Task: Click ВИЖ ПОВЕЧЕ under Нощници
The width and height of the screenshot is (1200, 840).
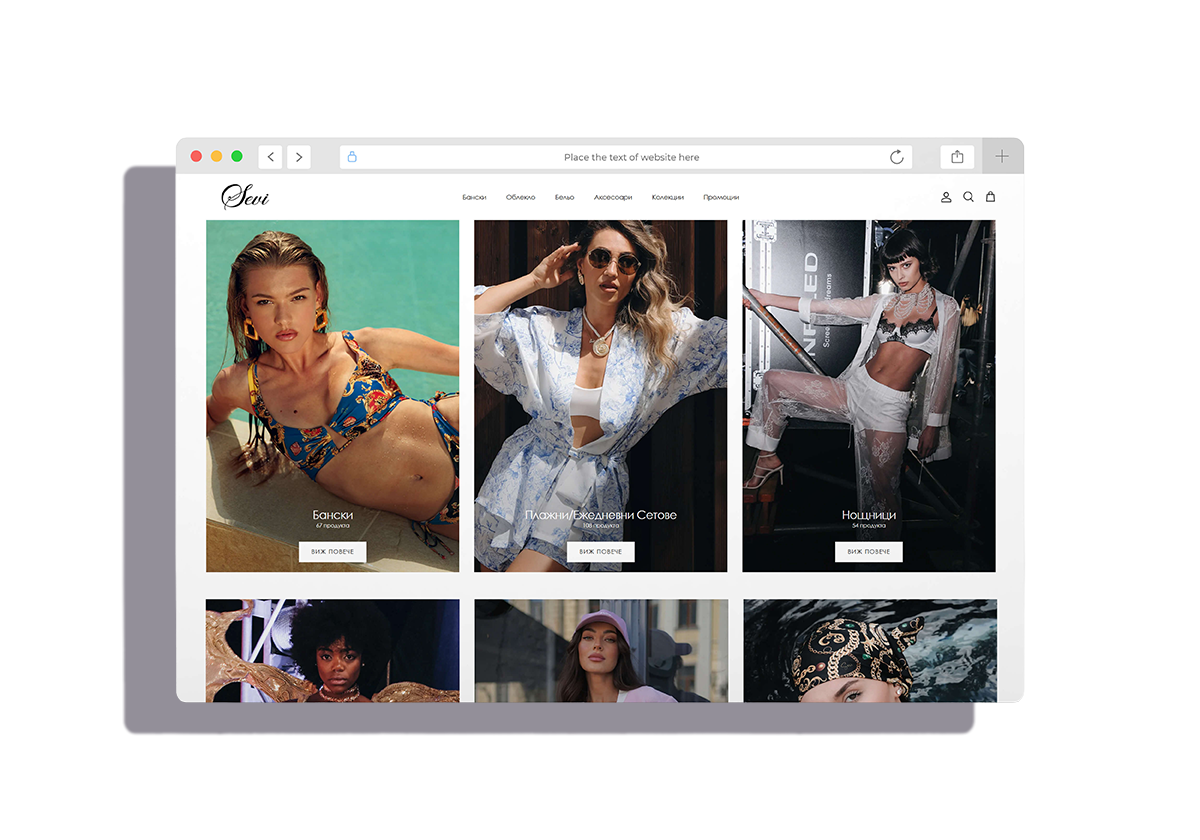Action: (x=869, y=552)
